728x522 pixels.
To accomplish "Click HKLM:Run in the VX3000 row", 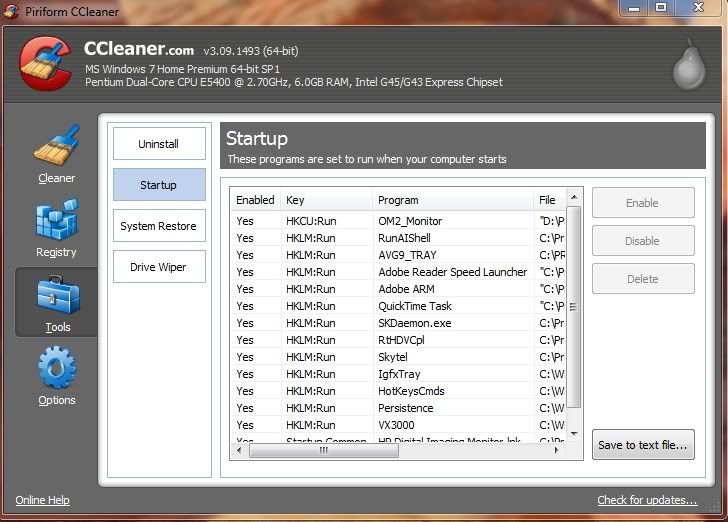I will pos(311,425).
